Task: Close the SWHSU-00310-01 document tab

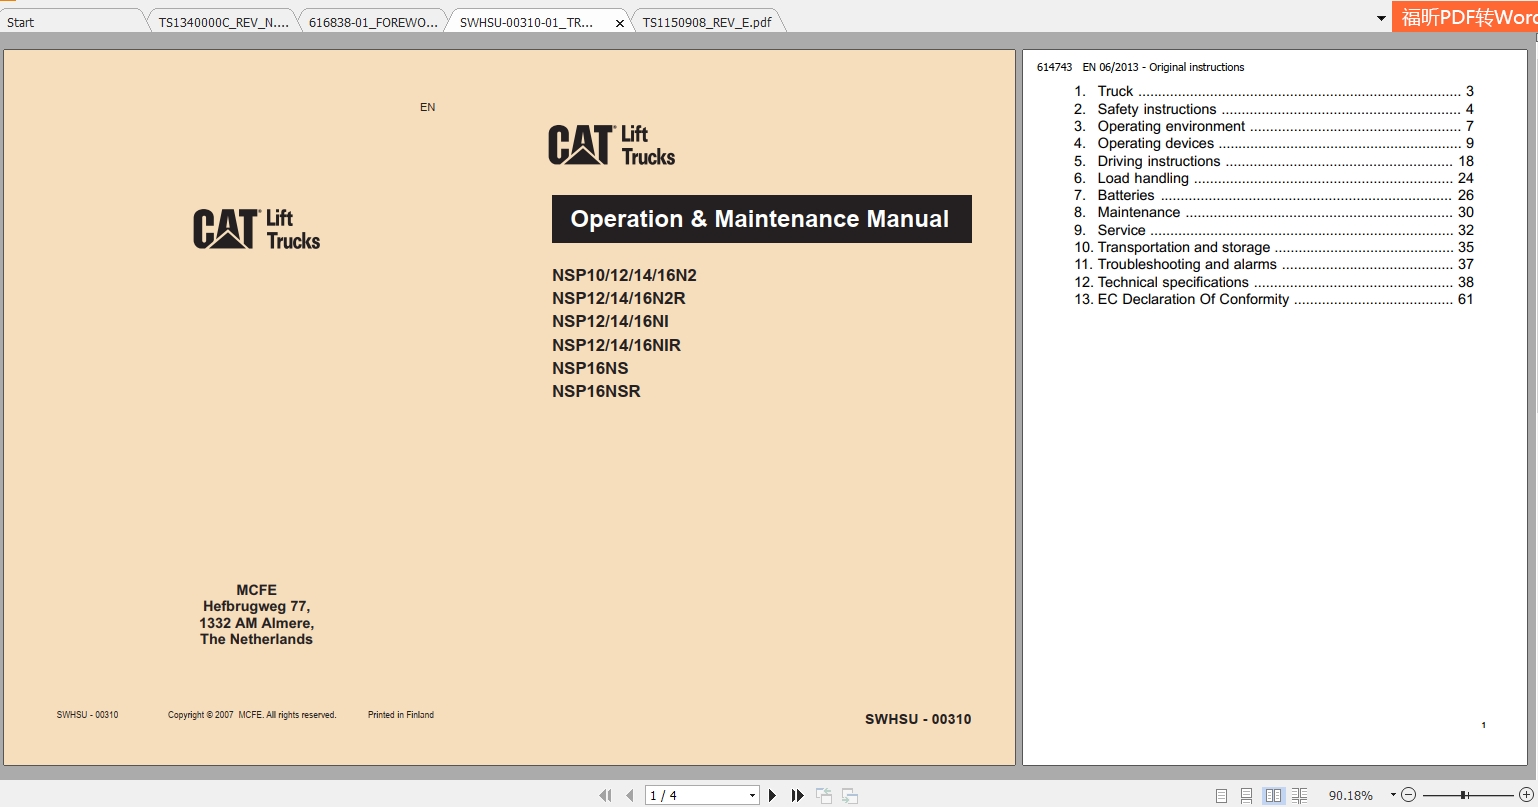Action: coord(619,21)
